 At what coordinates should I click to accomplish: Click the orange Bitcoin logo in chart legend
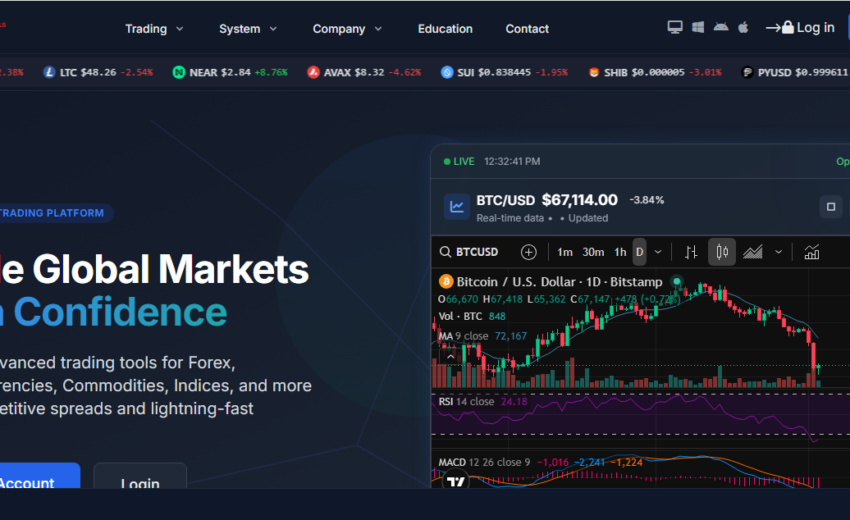[x=446, y=282]
